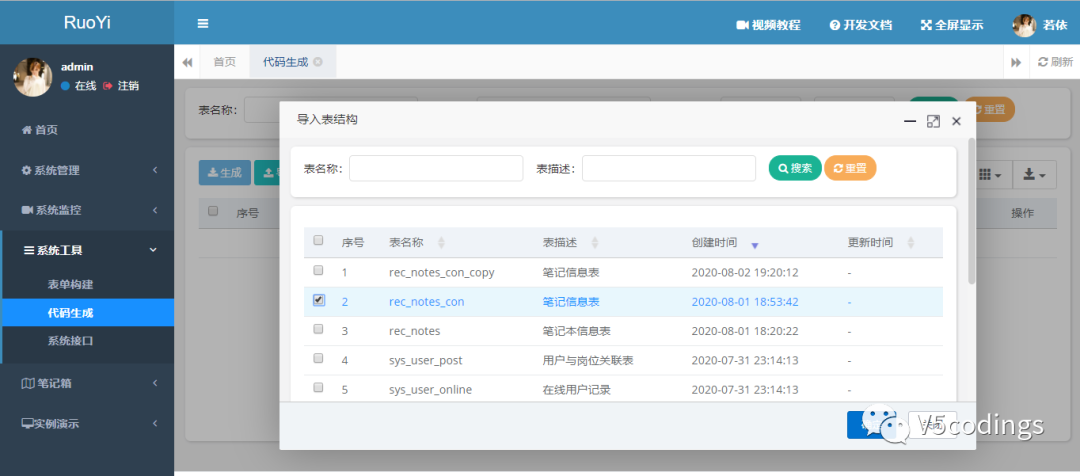Expand the 系统管理 sidebar menu
The width and height of the screenshot is (1080, 476).
(x=87, y=170)
